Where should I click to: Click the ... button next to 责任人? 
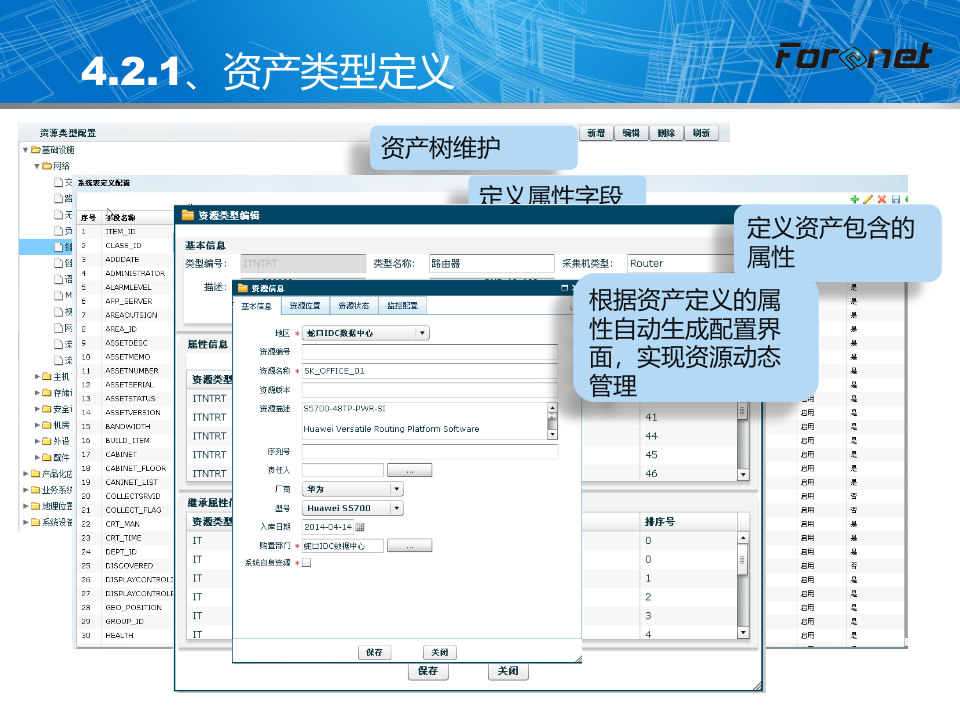coord(410,469)
